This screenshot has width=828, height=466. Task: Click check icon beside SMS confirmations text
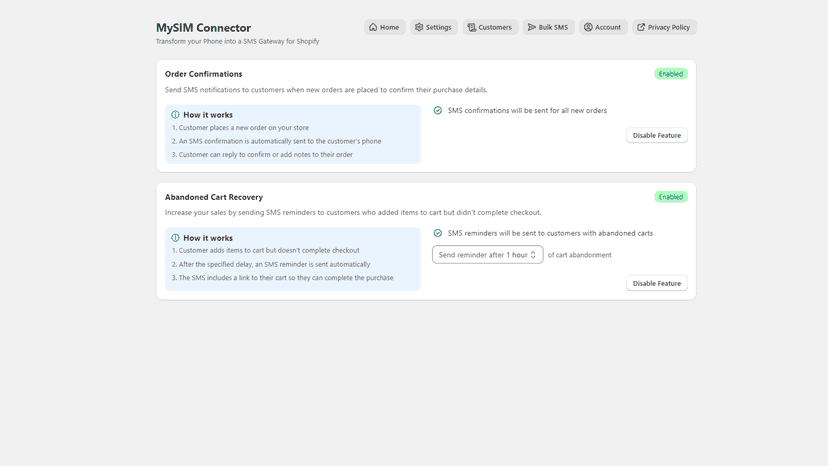click(x=438, y=110)
